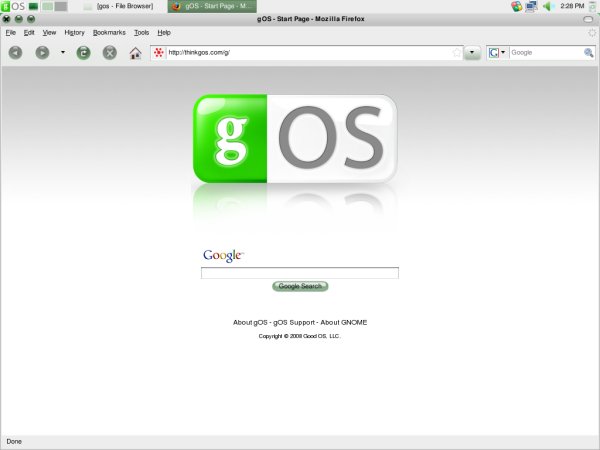The image size is (600, 450).
Task: Open the History menu
Action: point(74,33)
